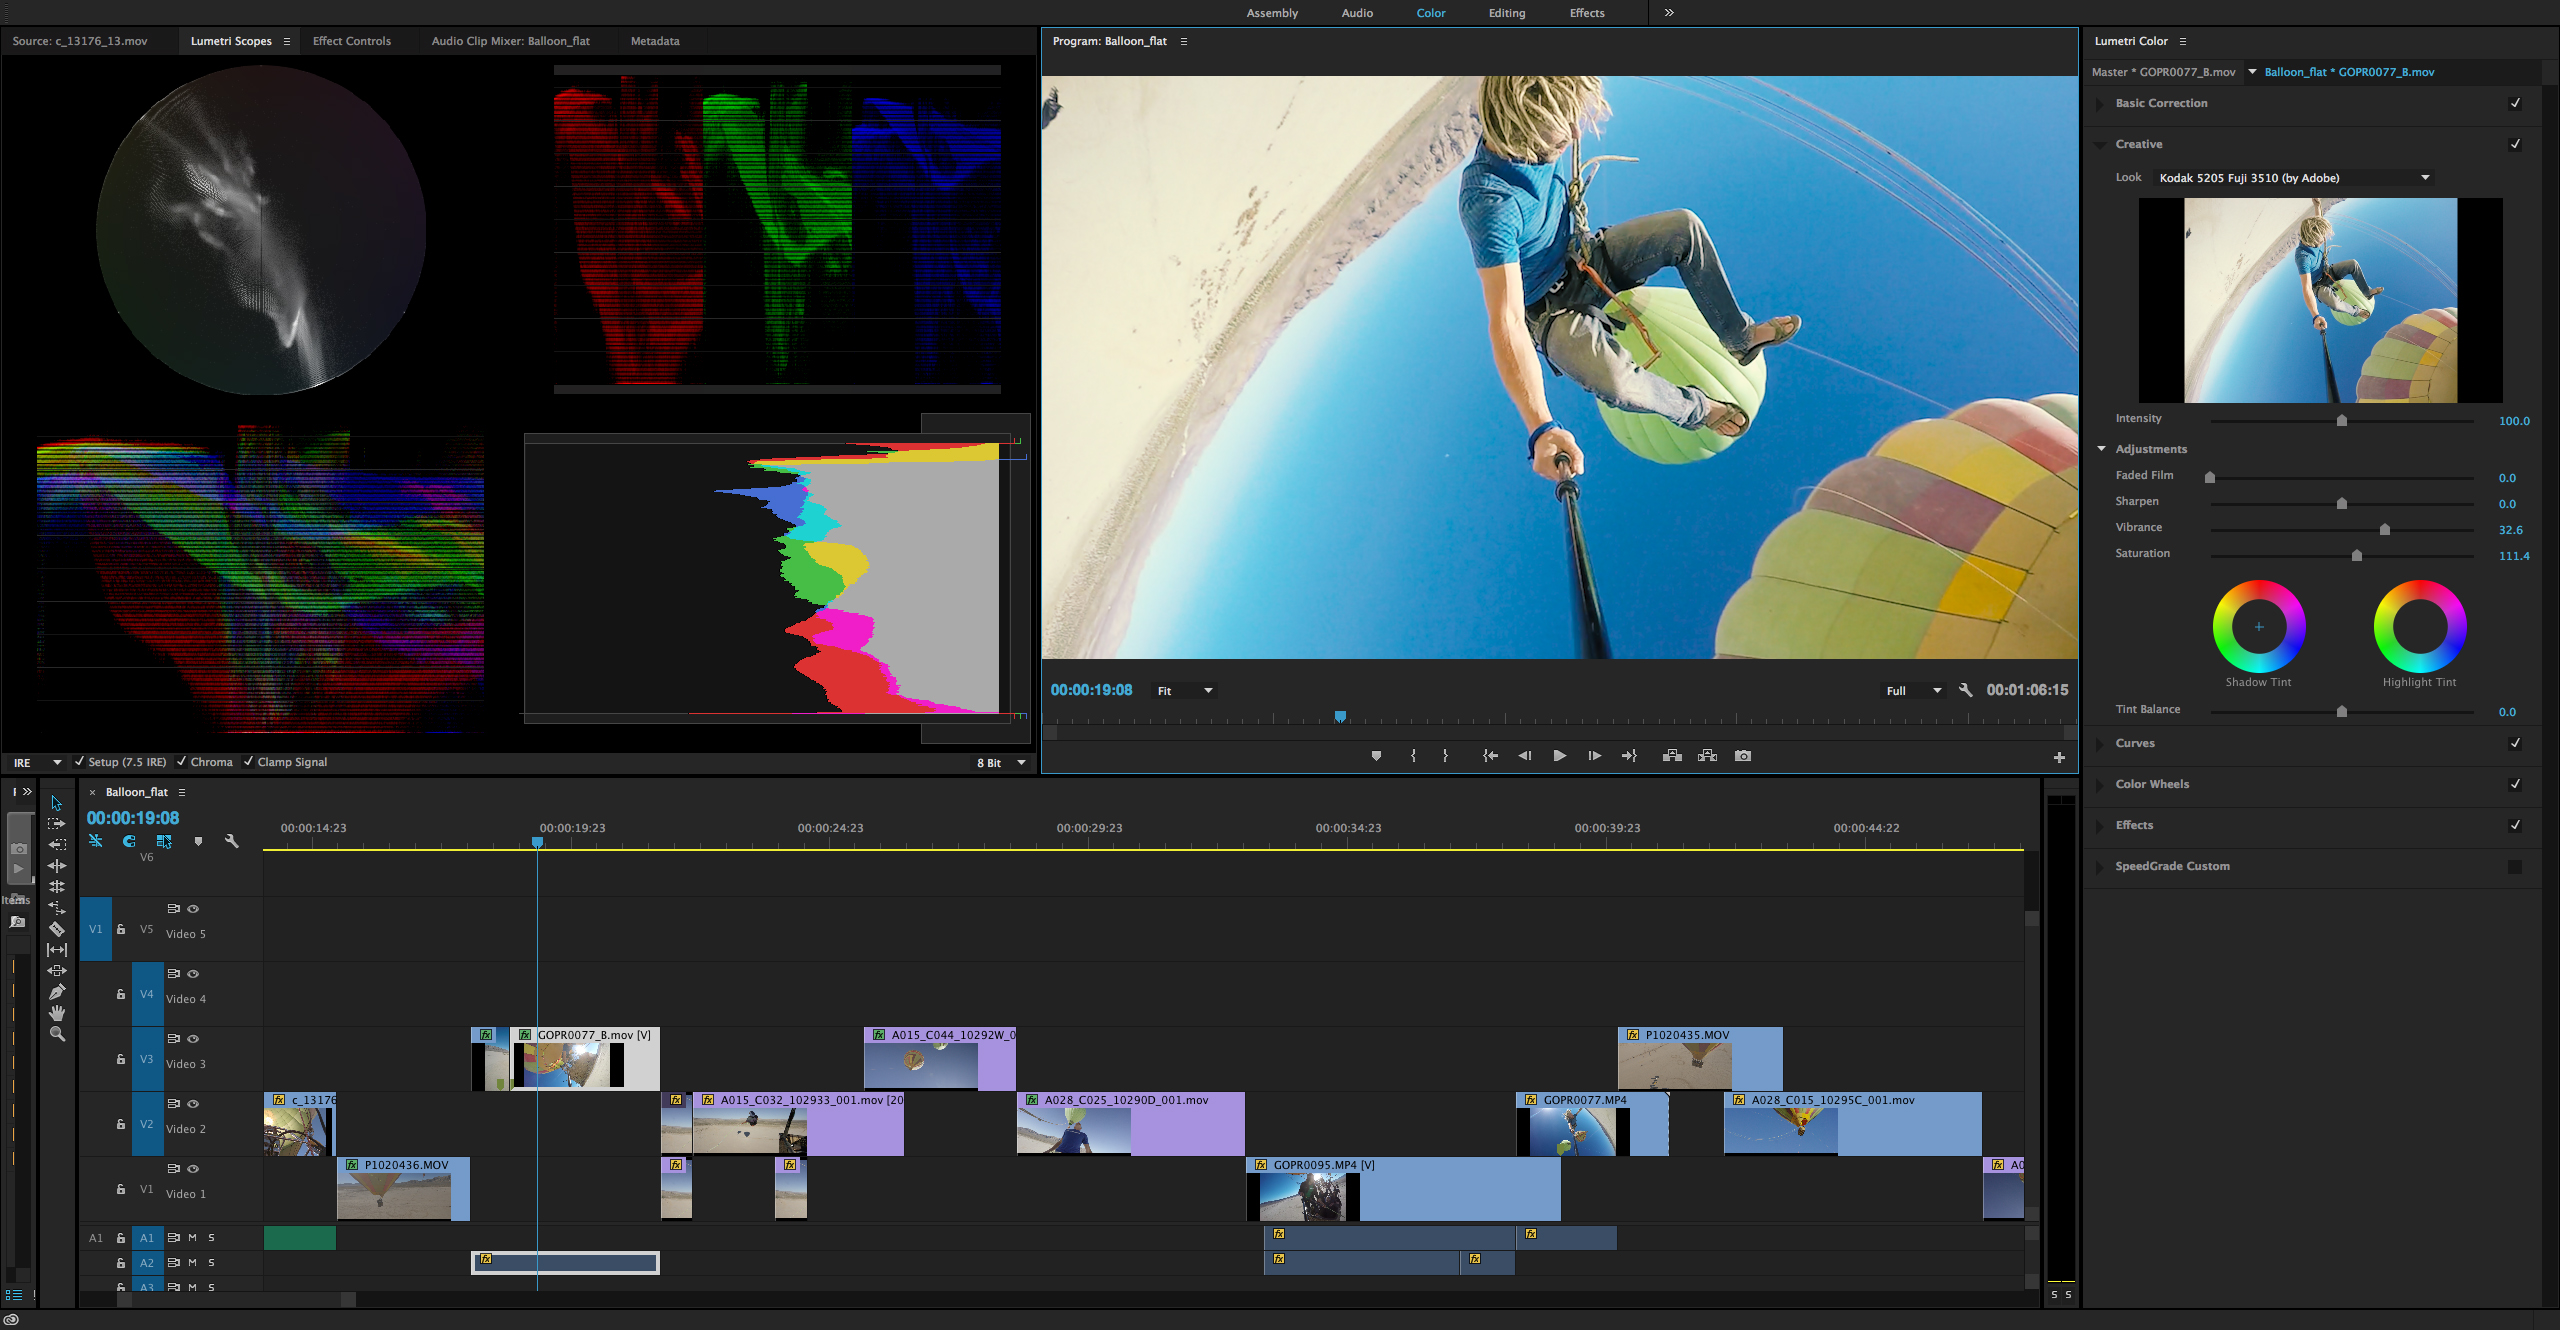The height and width of the screenshot is (1330, 2560).
Task: Open the Look dropdown Kodak 5205 Fuji
Action: (x=2294, y=178)
